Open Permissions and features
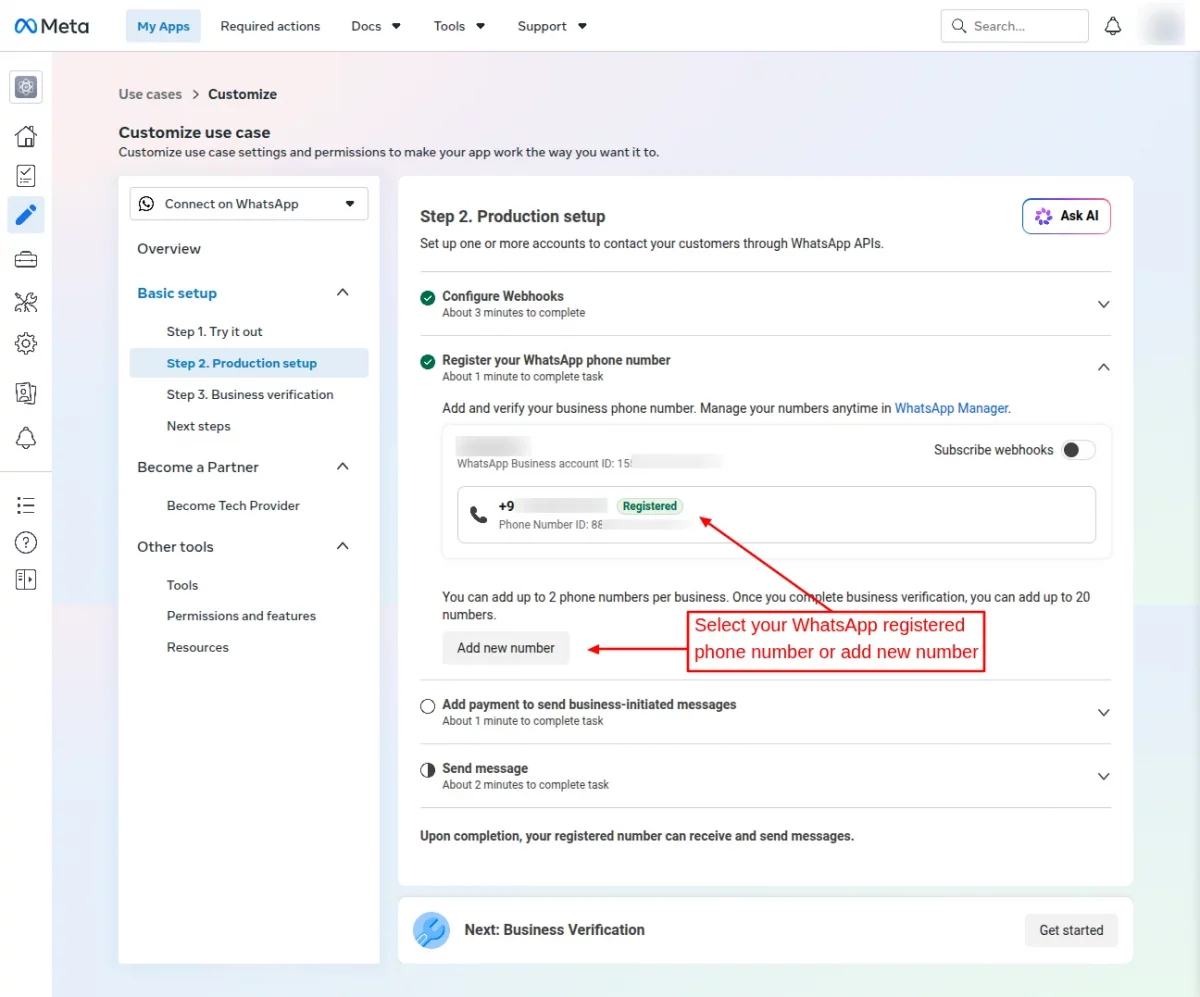Image resolution: width=1200 pixels, height=997 pixels. click(241, 616)
